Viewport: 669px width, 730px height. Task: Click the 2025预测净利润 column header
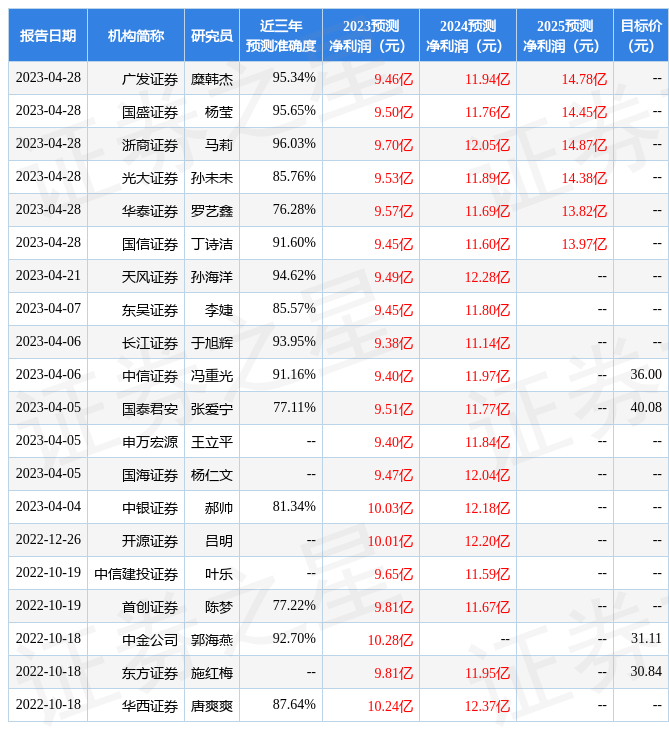[565, 35]
